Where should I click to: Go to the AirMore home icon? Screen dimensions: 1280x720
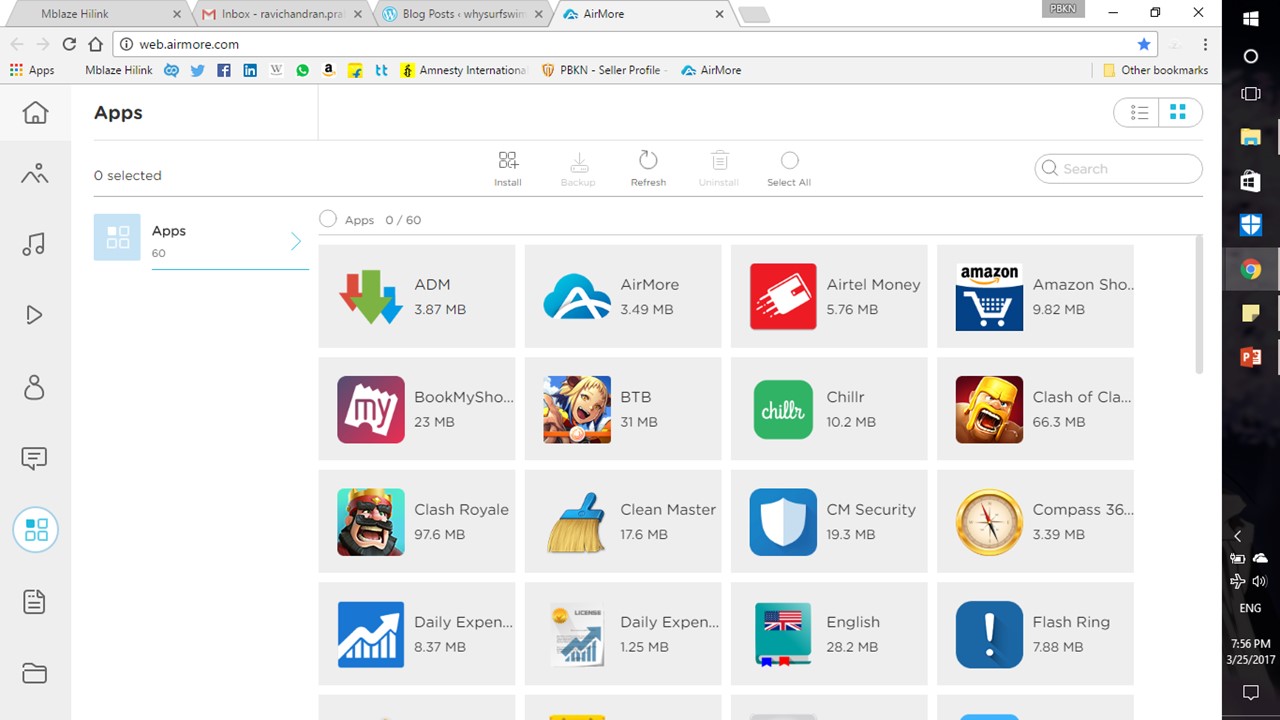[35, 113]
